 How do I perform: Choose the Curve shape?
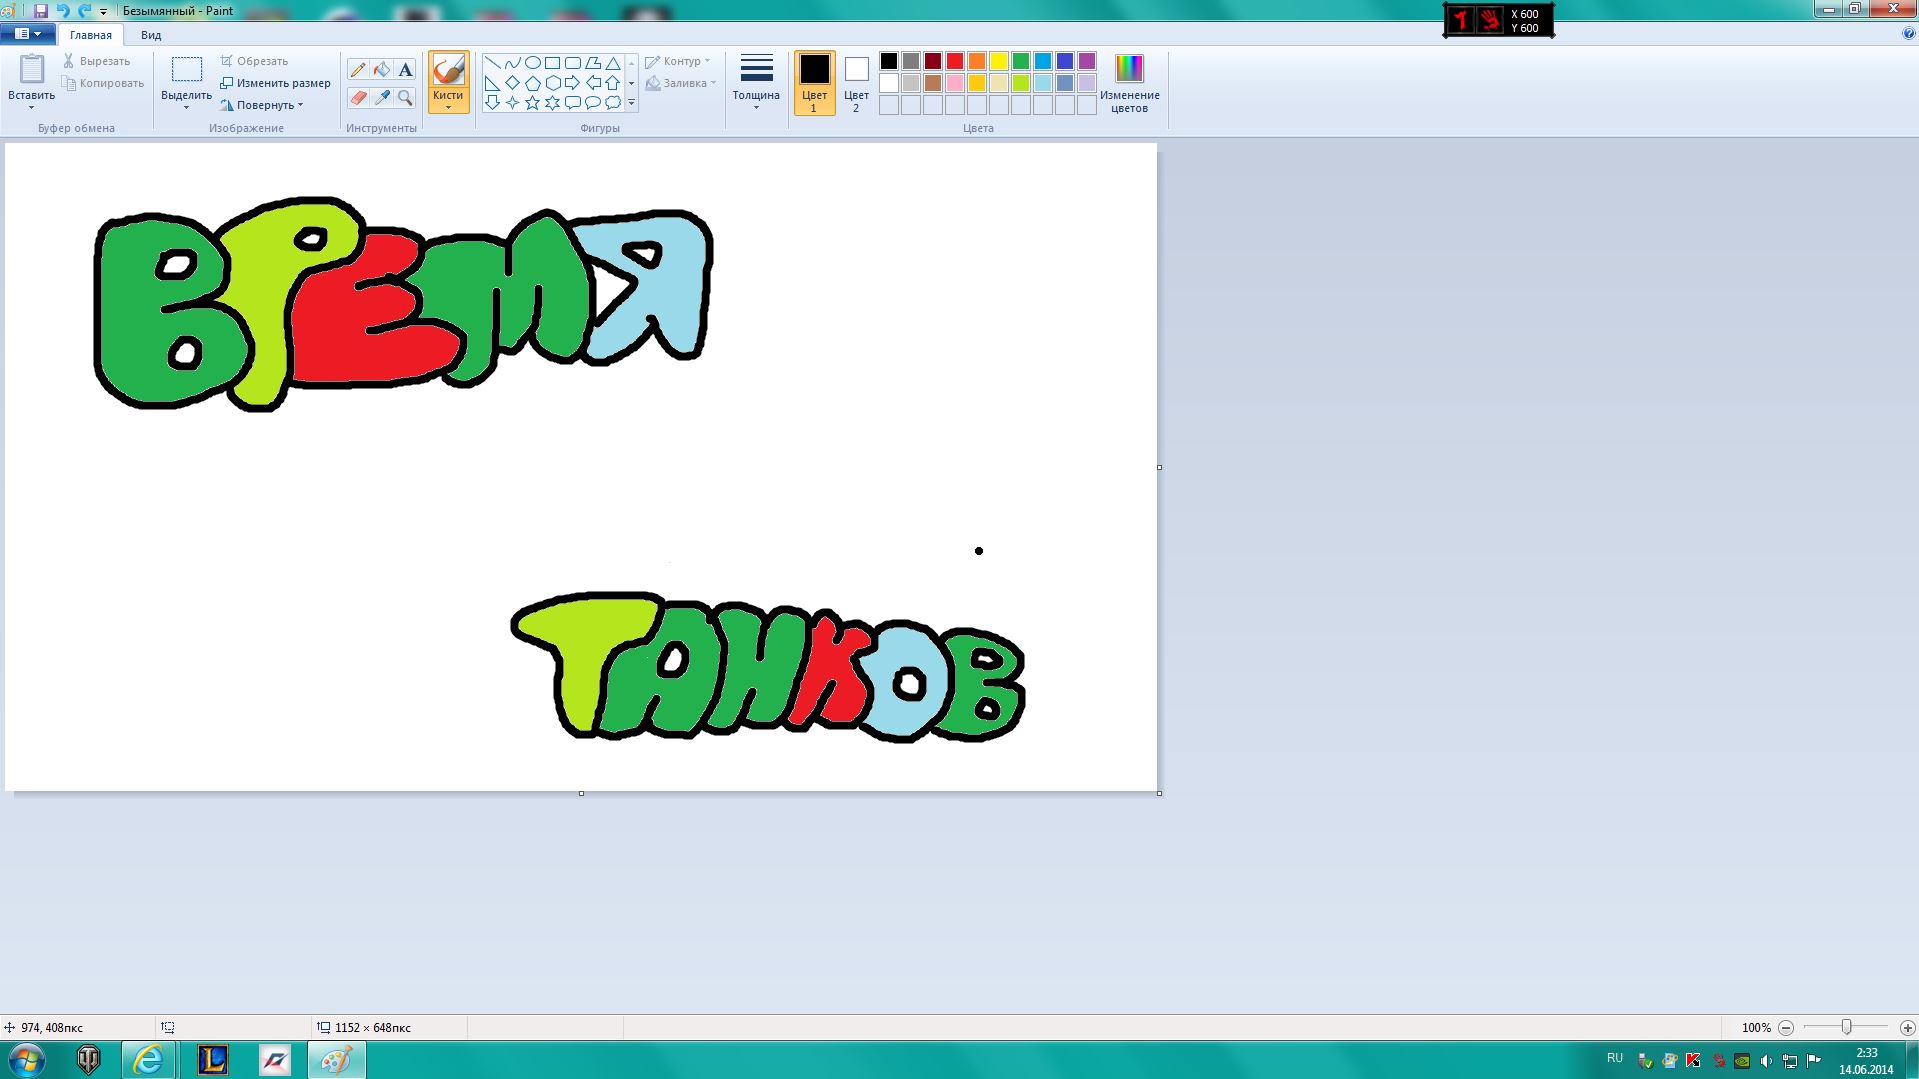point(512,63)
